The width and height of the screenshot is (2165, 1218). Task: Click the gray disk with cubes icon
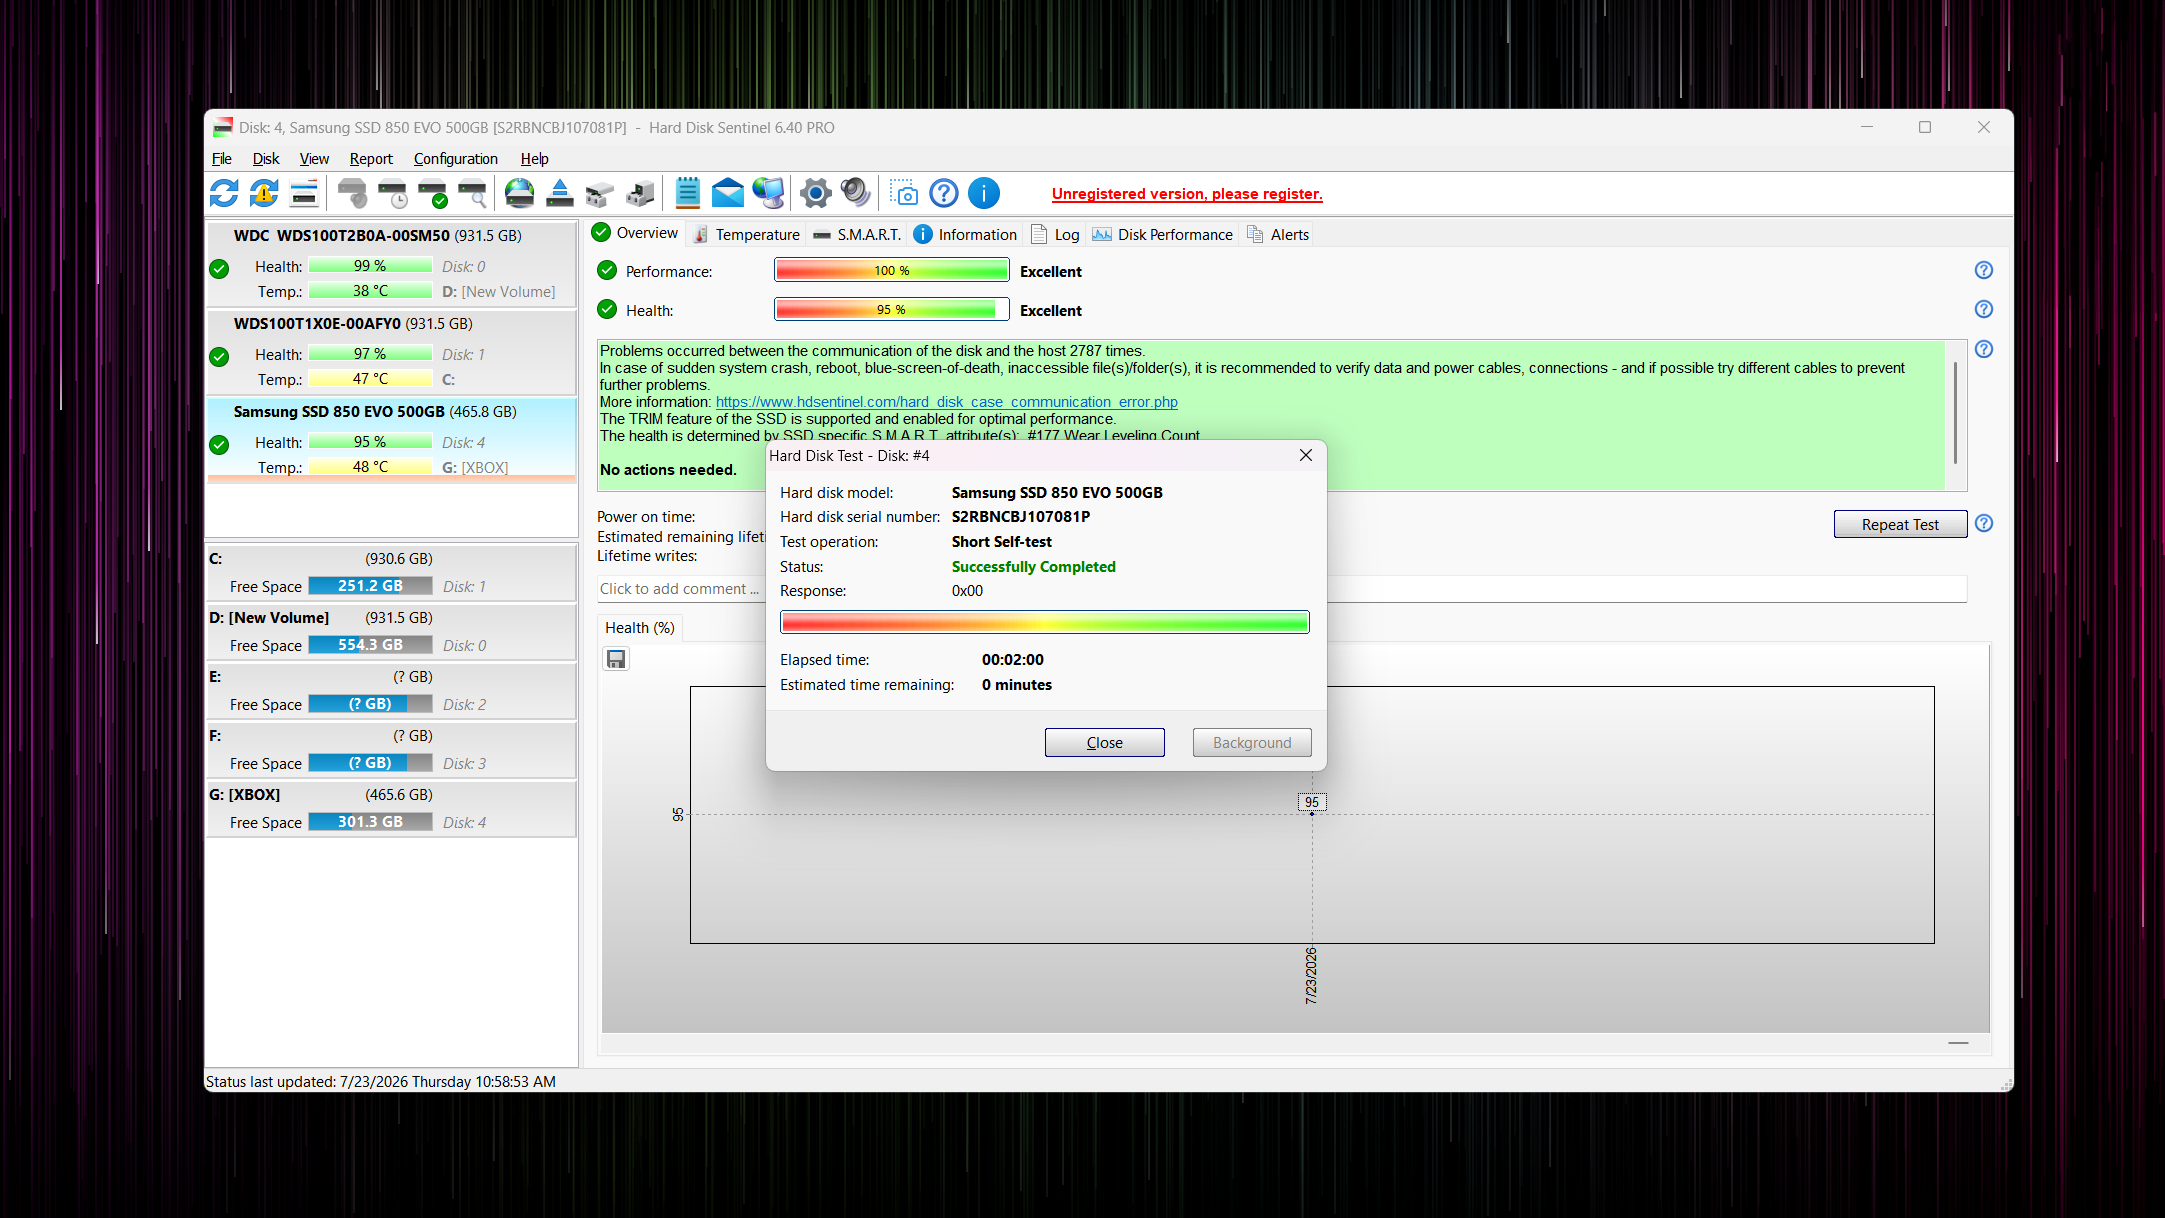[600, 193]
